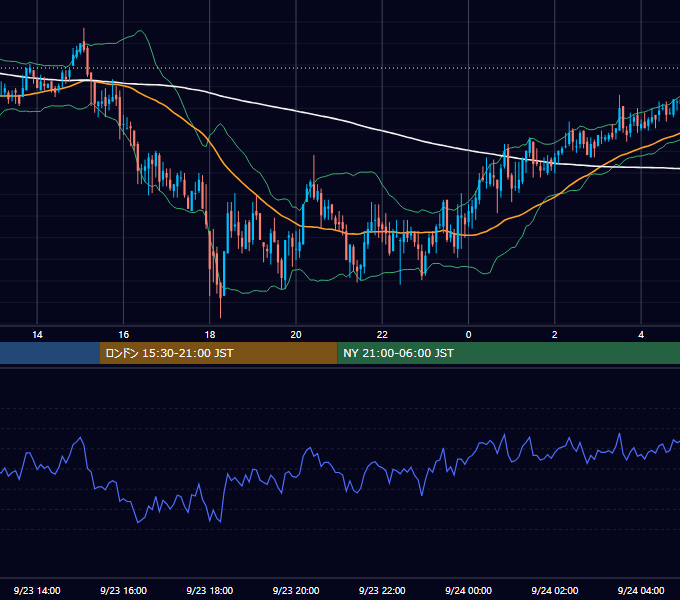Click the 9/23 14:00 date label
680x600 pixels.
[x=37, y=590]
